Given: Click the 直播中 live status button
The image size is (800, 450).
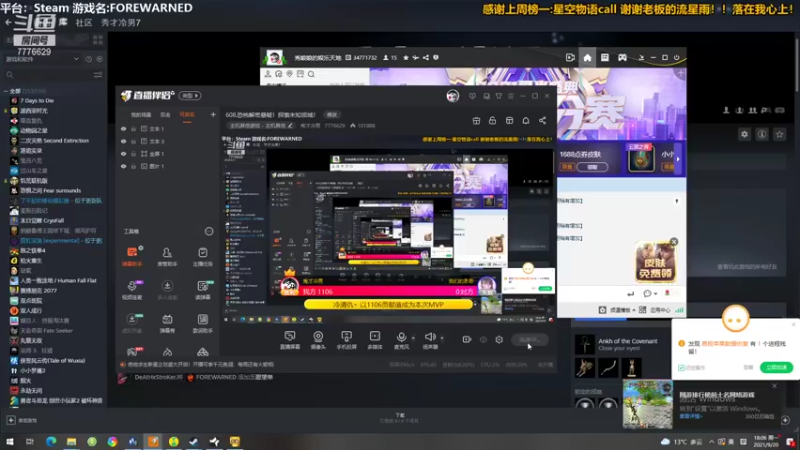Looking at the screenshot, I should coord(530,339).
